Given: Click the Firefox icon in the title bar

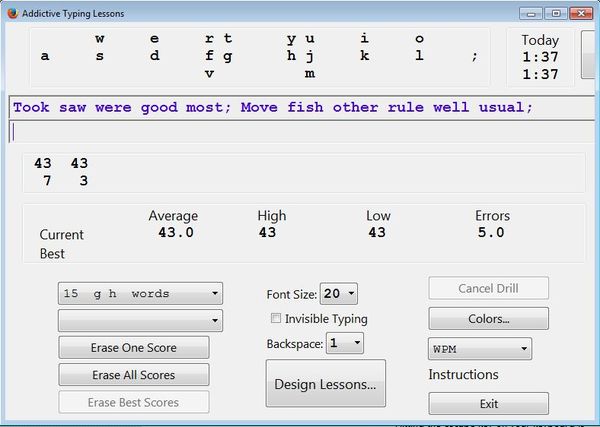Looking at the screenshot, I should point(13,13).
